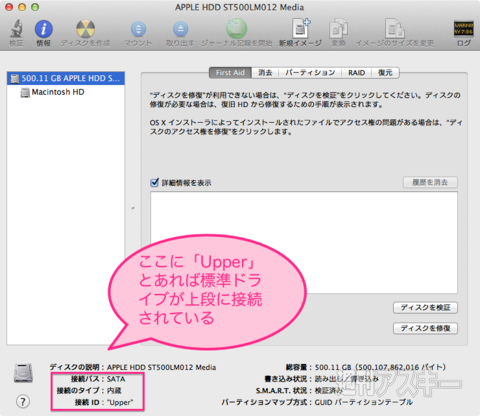Create a New Image (新規イメージ) icon
The height and width of the screenshot is (416, 480).
pos(301,28)
